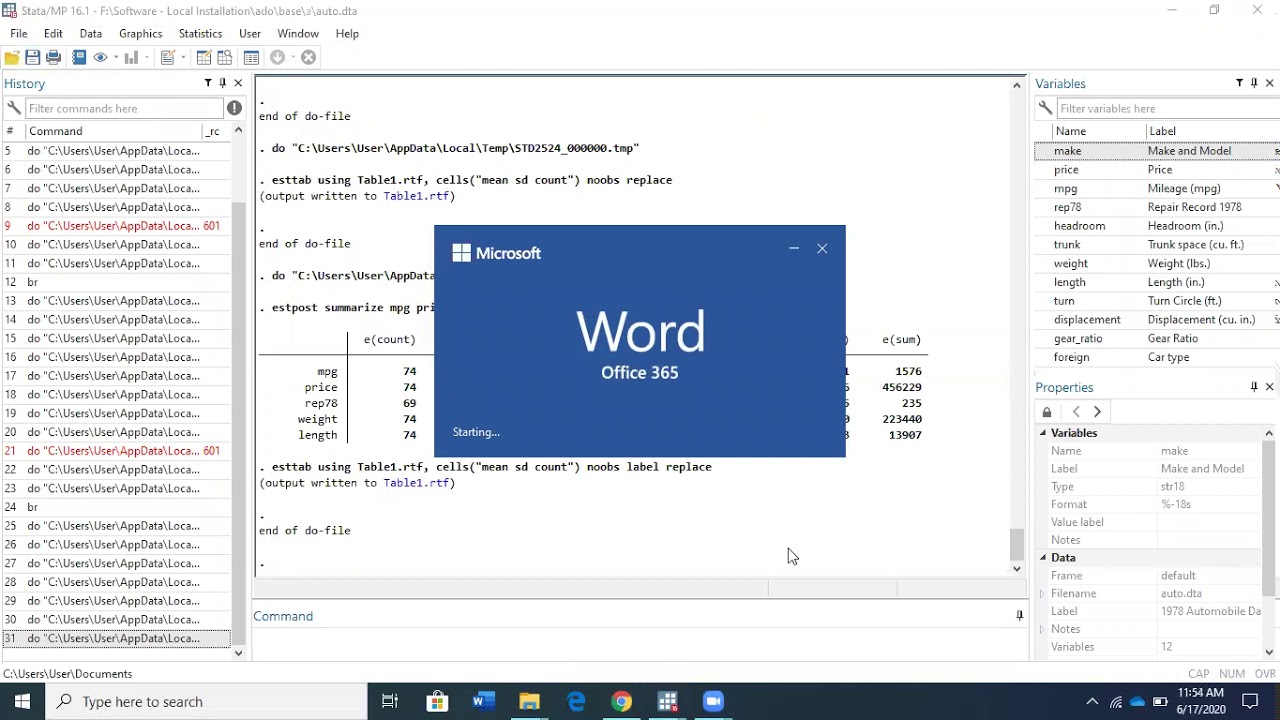Minimize the Word splash screen
The height and width of the screenshot is (720, 1280).
(794, 248)
